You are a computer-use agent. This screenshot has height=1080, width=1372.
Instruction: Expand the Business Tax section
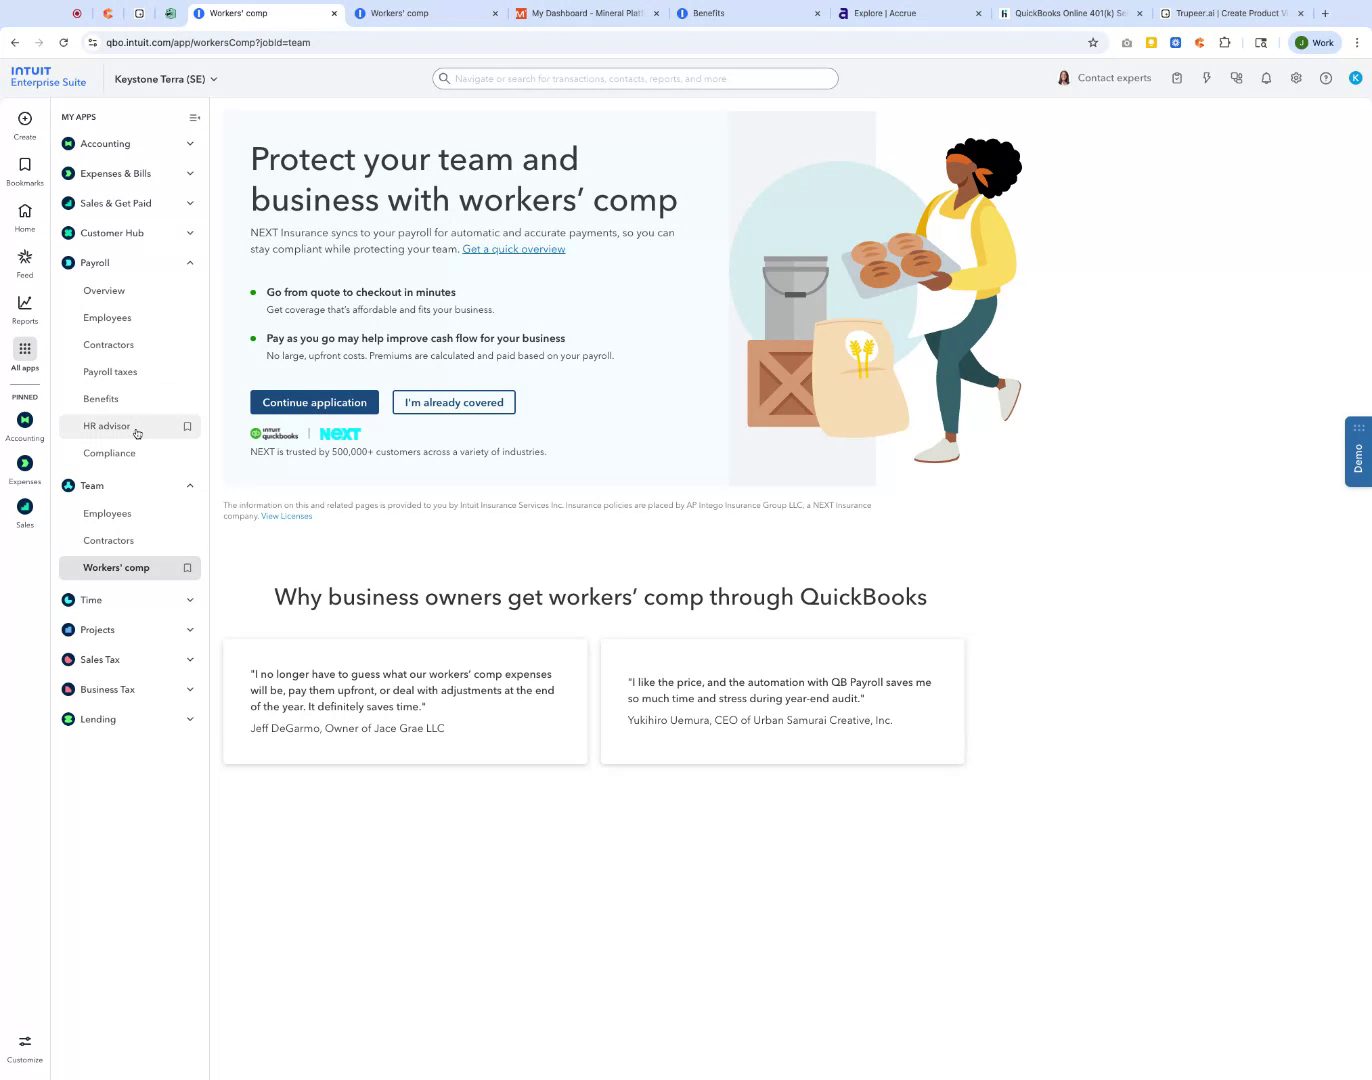(x=190, y=690)
